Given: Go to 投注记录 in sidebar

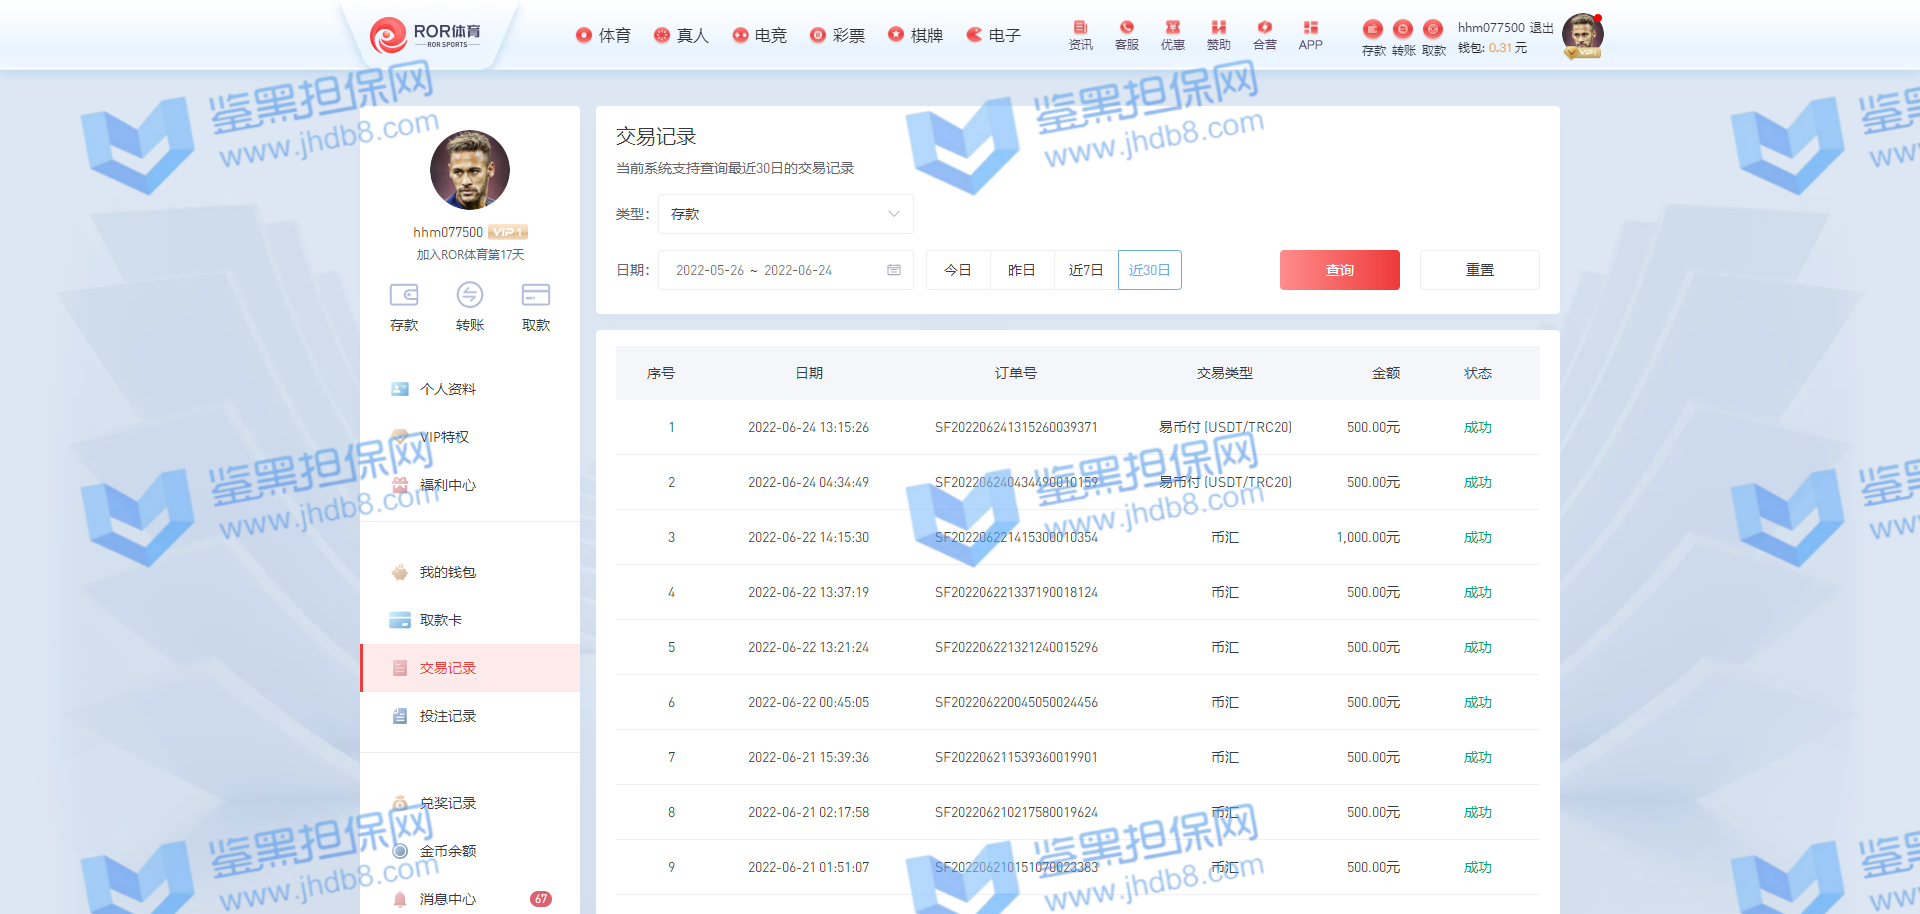Looking at the screenshot, I should coord(447,716).
